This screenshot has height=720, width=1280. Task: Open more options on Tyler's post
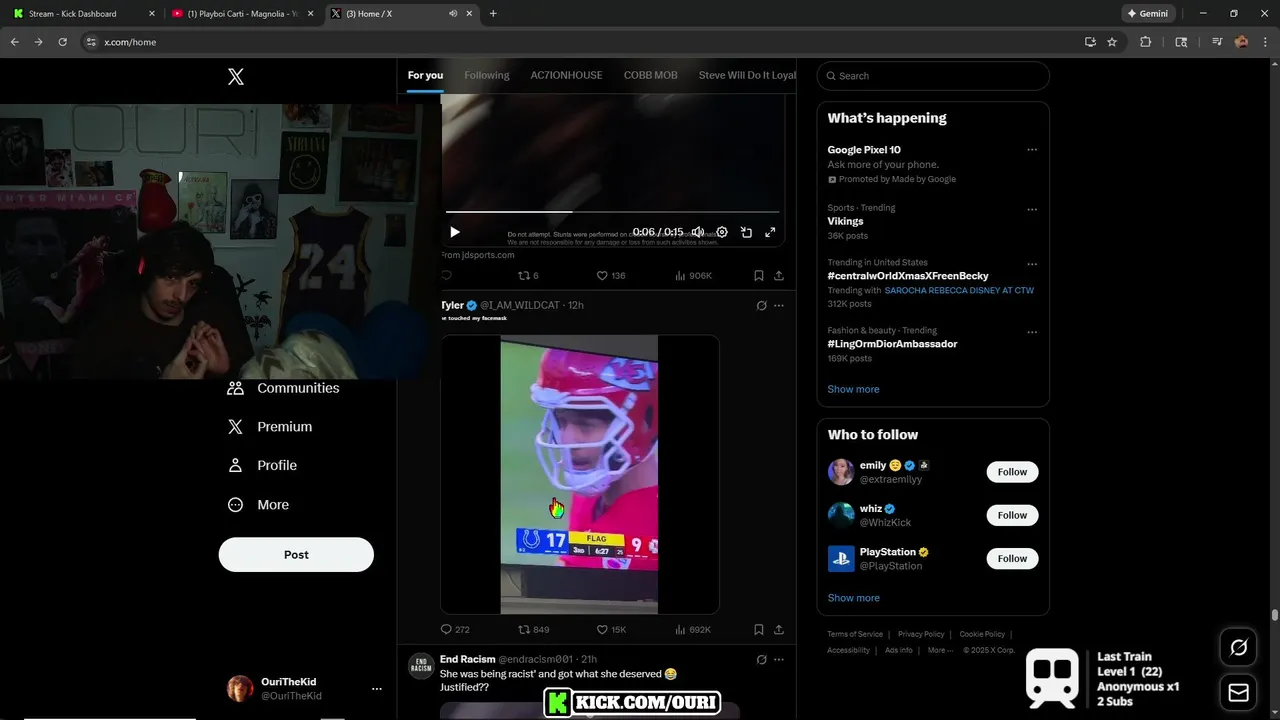click(x=779, y=305)
